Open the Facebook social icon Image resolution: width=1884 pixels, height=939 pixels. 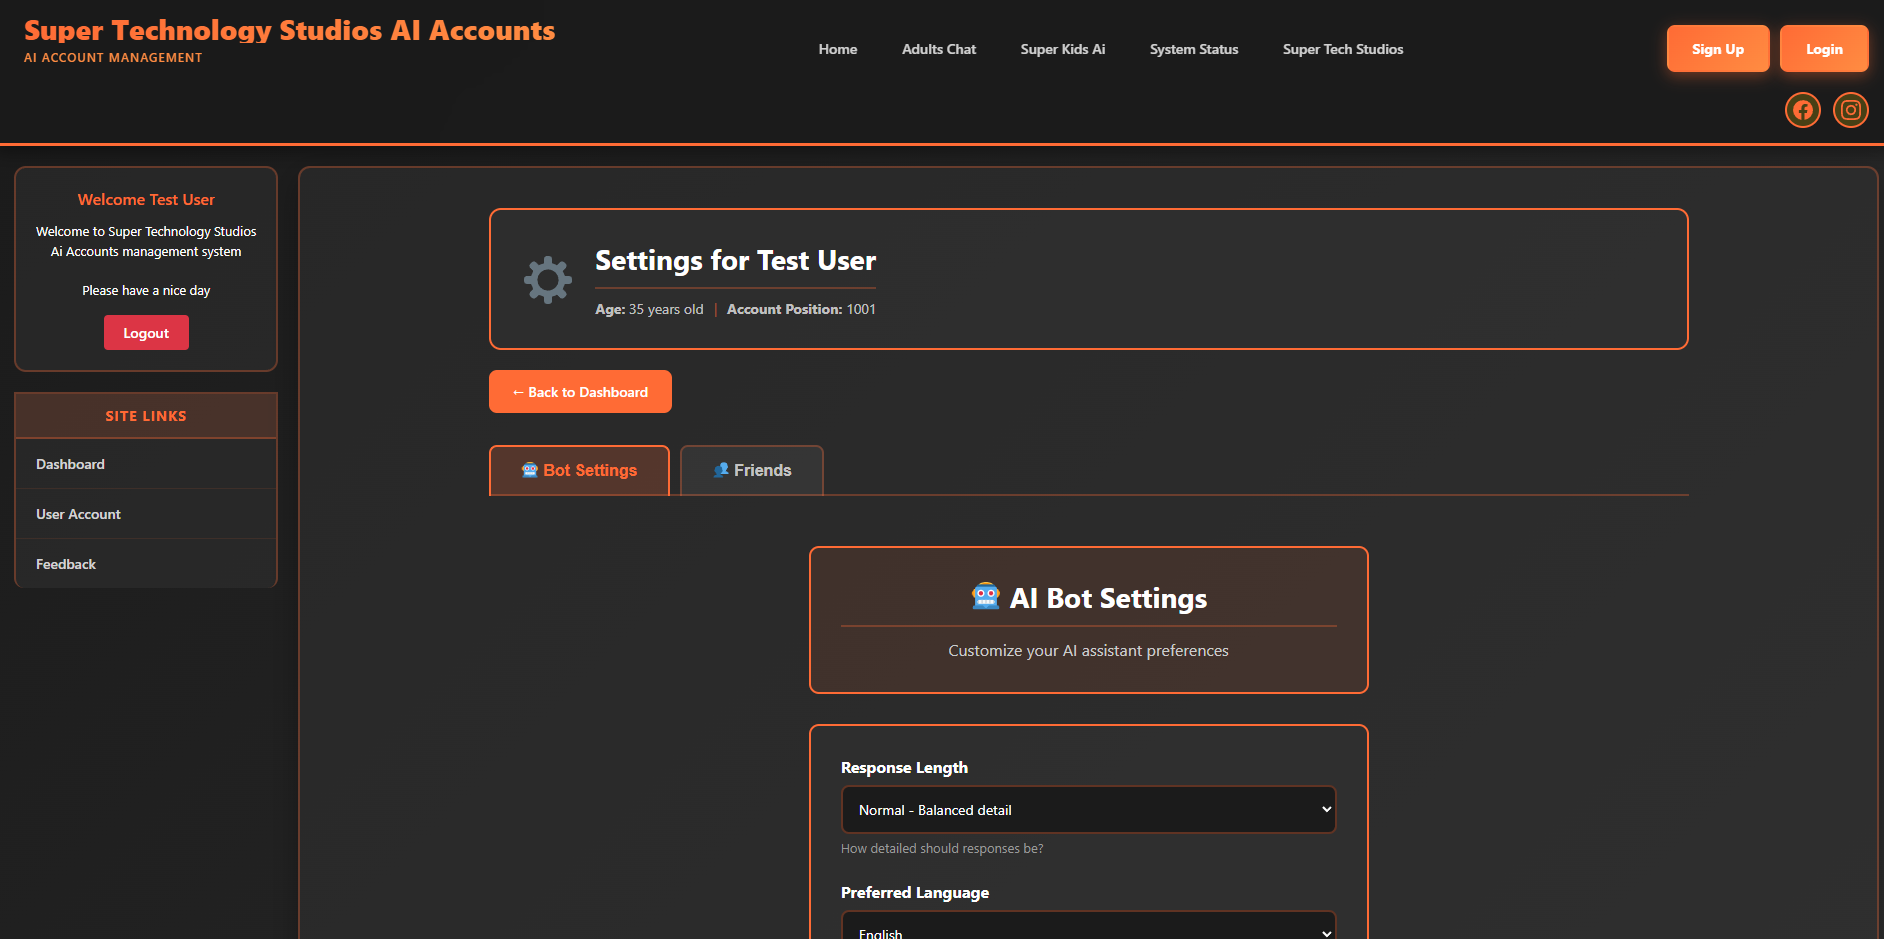tap(1802, 110)
